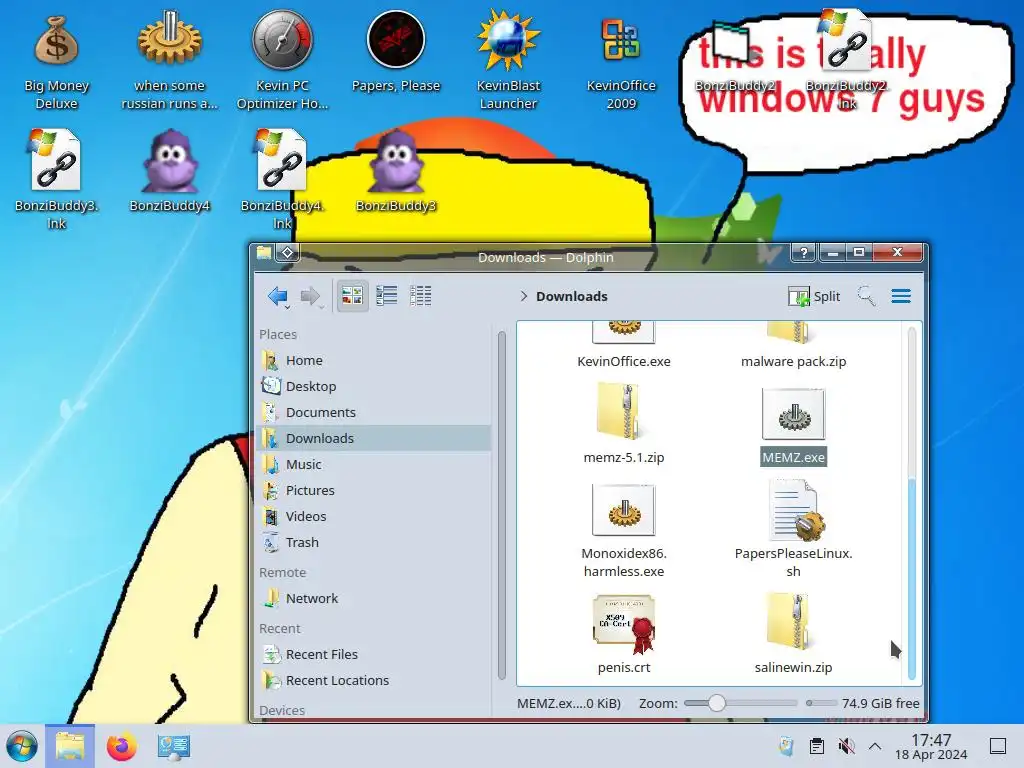Click Dolphin file manager taskbar icon
Screen dimensions: 1024x768
coord(70,746)
